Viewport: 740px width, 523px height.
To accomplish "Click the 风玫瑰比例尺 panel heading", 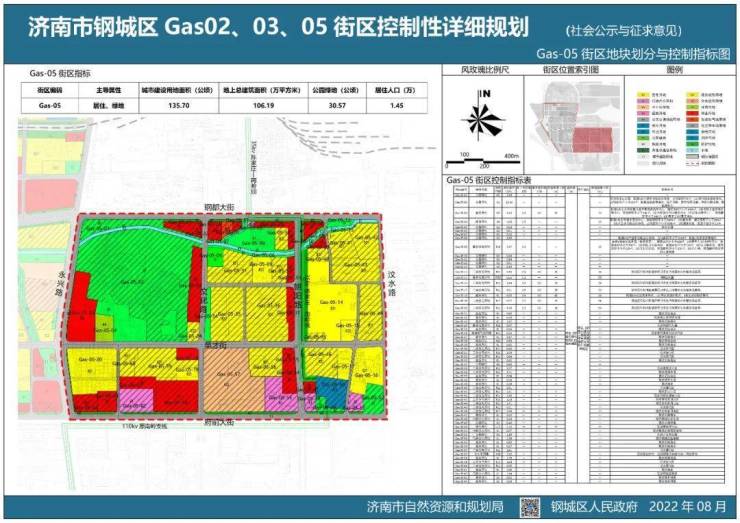I will tap(485, 70).
